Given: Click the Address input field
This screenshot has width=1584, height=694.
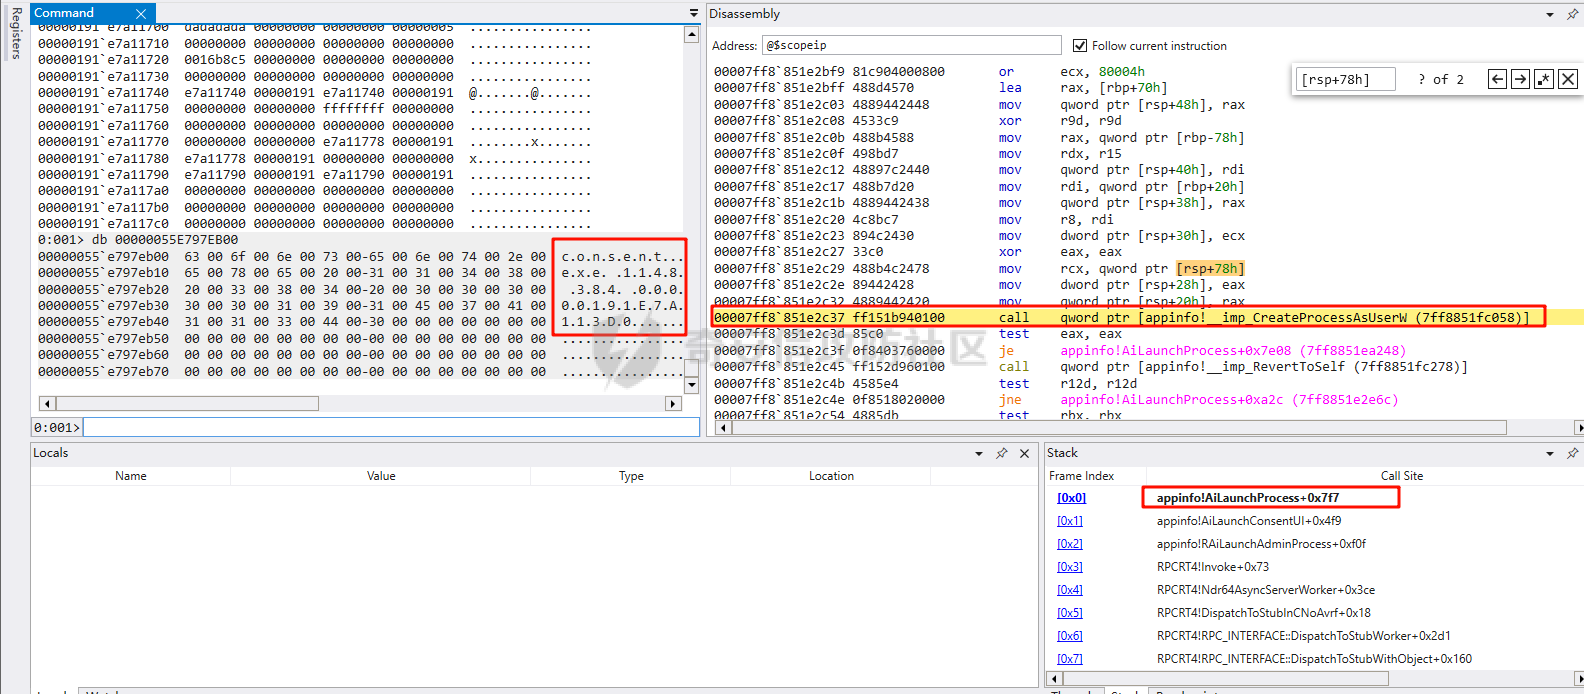Looking at the screenshot, I should 912,45.
